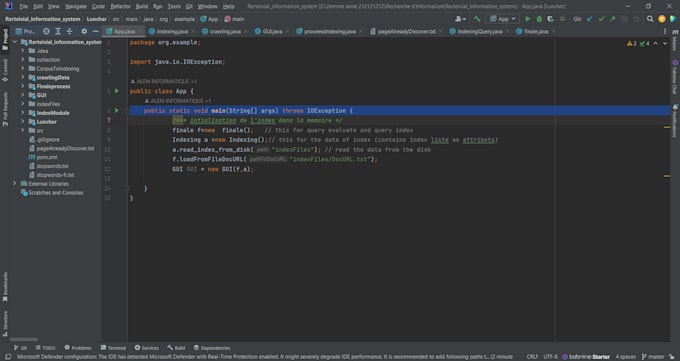Hide the Project panel with minus icon
680x361 pixels.
tap(95, 31)
